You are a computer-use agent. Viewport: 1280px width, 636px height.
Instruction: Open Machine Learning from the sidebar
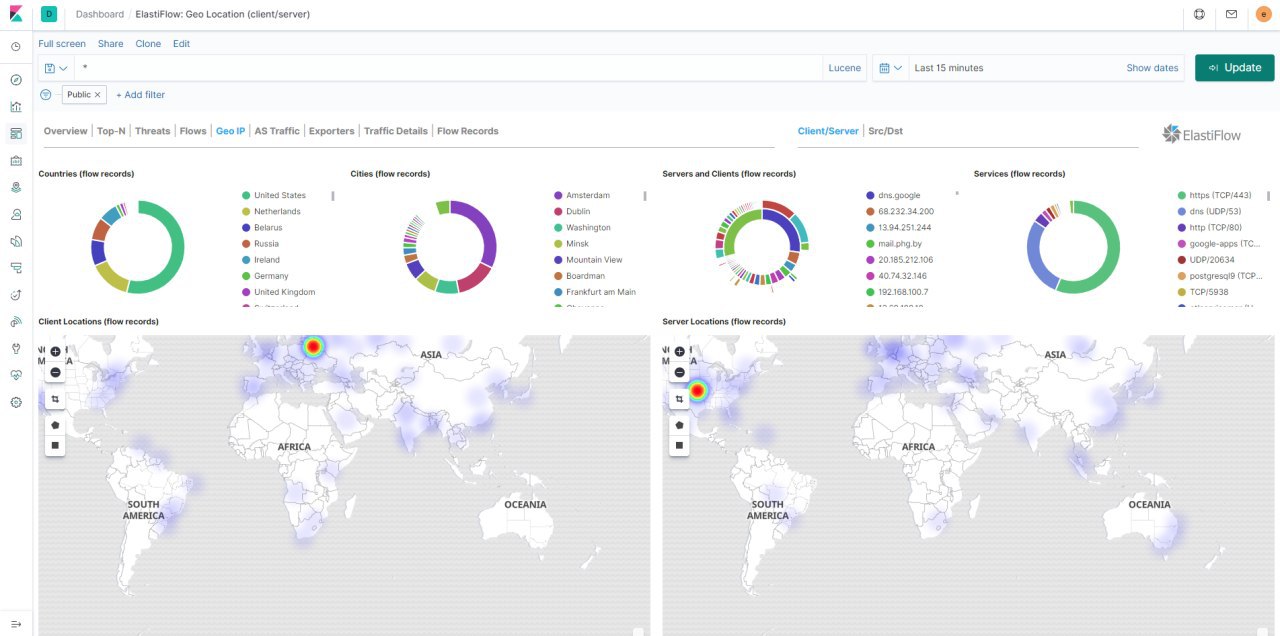tap(16, 214)
